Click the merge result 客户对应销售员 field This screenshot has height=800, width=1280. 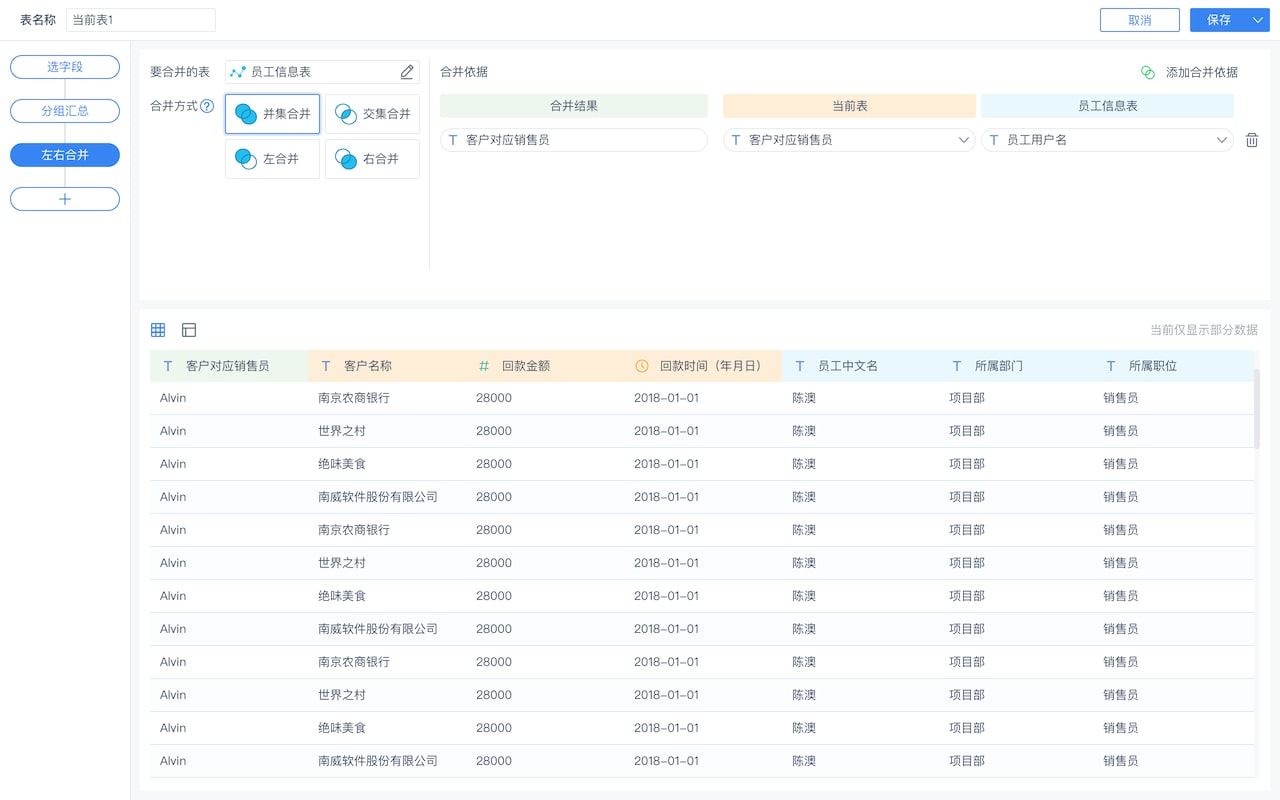coord(574,140)
